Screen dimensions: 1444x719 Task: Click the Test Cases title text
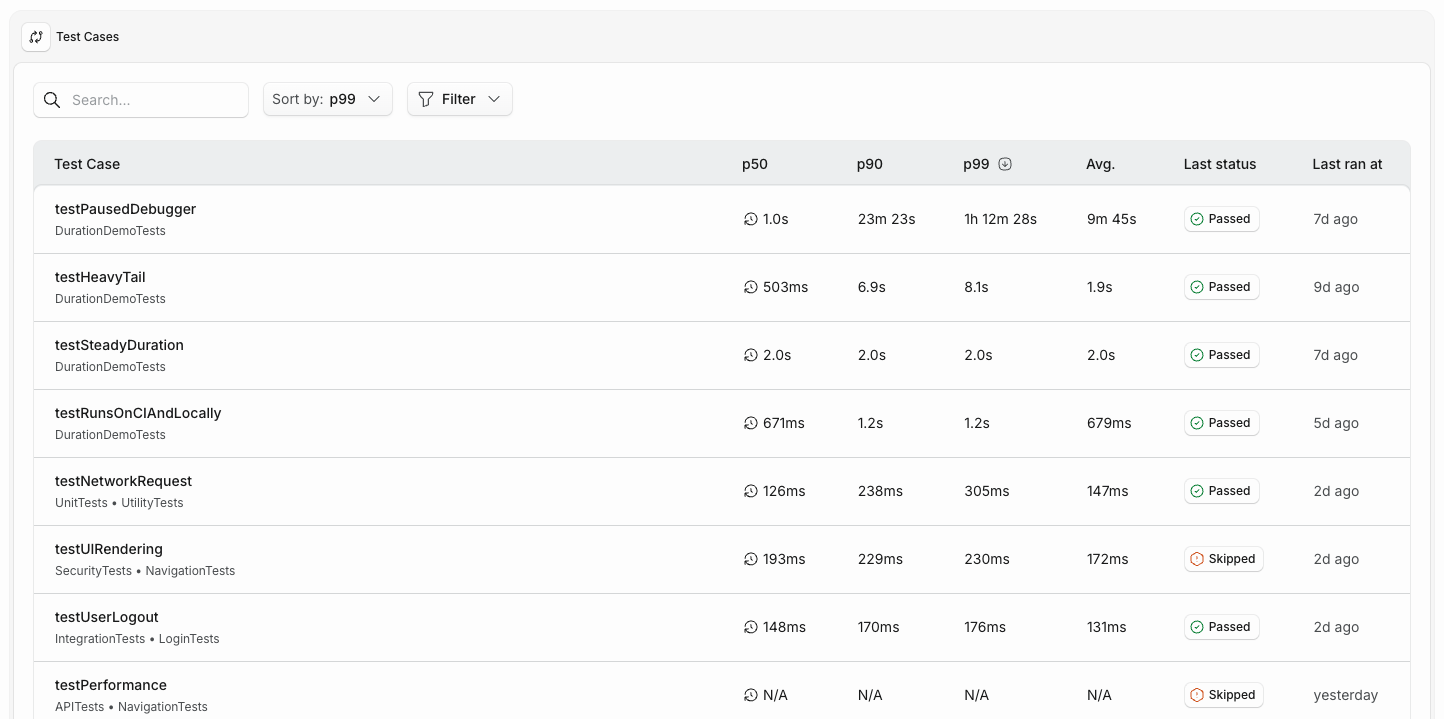88,37
